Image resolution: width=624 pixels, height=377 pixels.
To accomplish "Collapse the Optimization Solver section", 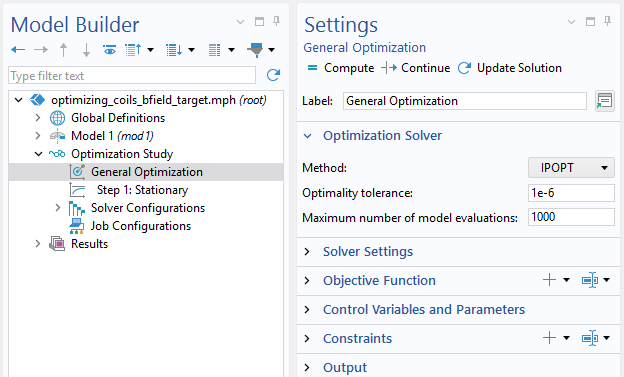I will click(x=308, y=136).
